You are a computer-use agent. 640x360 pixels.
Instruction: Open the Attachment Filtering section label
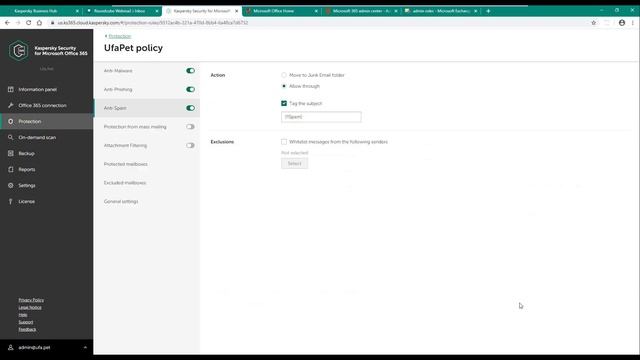125,145
